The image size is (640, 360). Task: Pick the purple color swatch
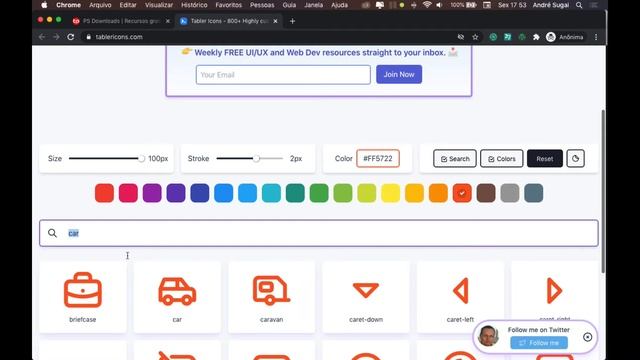(x=152, y=193)
